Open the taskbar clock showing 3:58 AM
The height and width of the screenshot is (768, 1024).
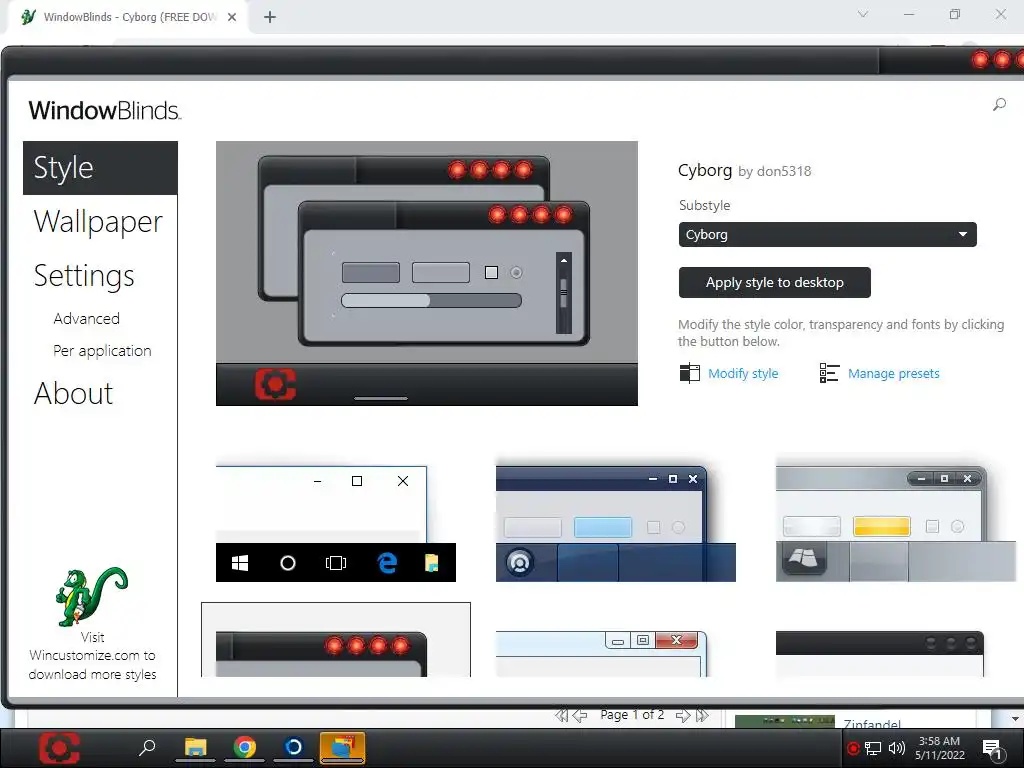tap(940, 748)
